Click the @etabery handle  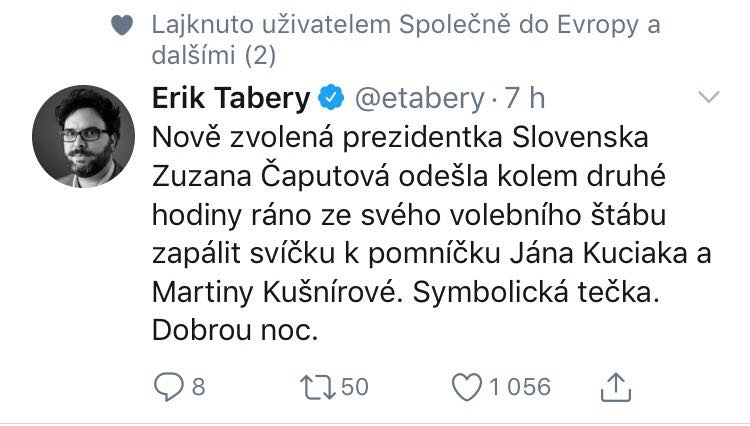click(419, 98)
